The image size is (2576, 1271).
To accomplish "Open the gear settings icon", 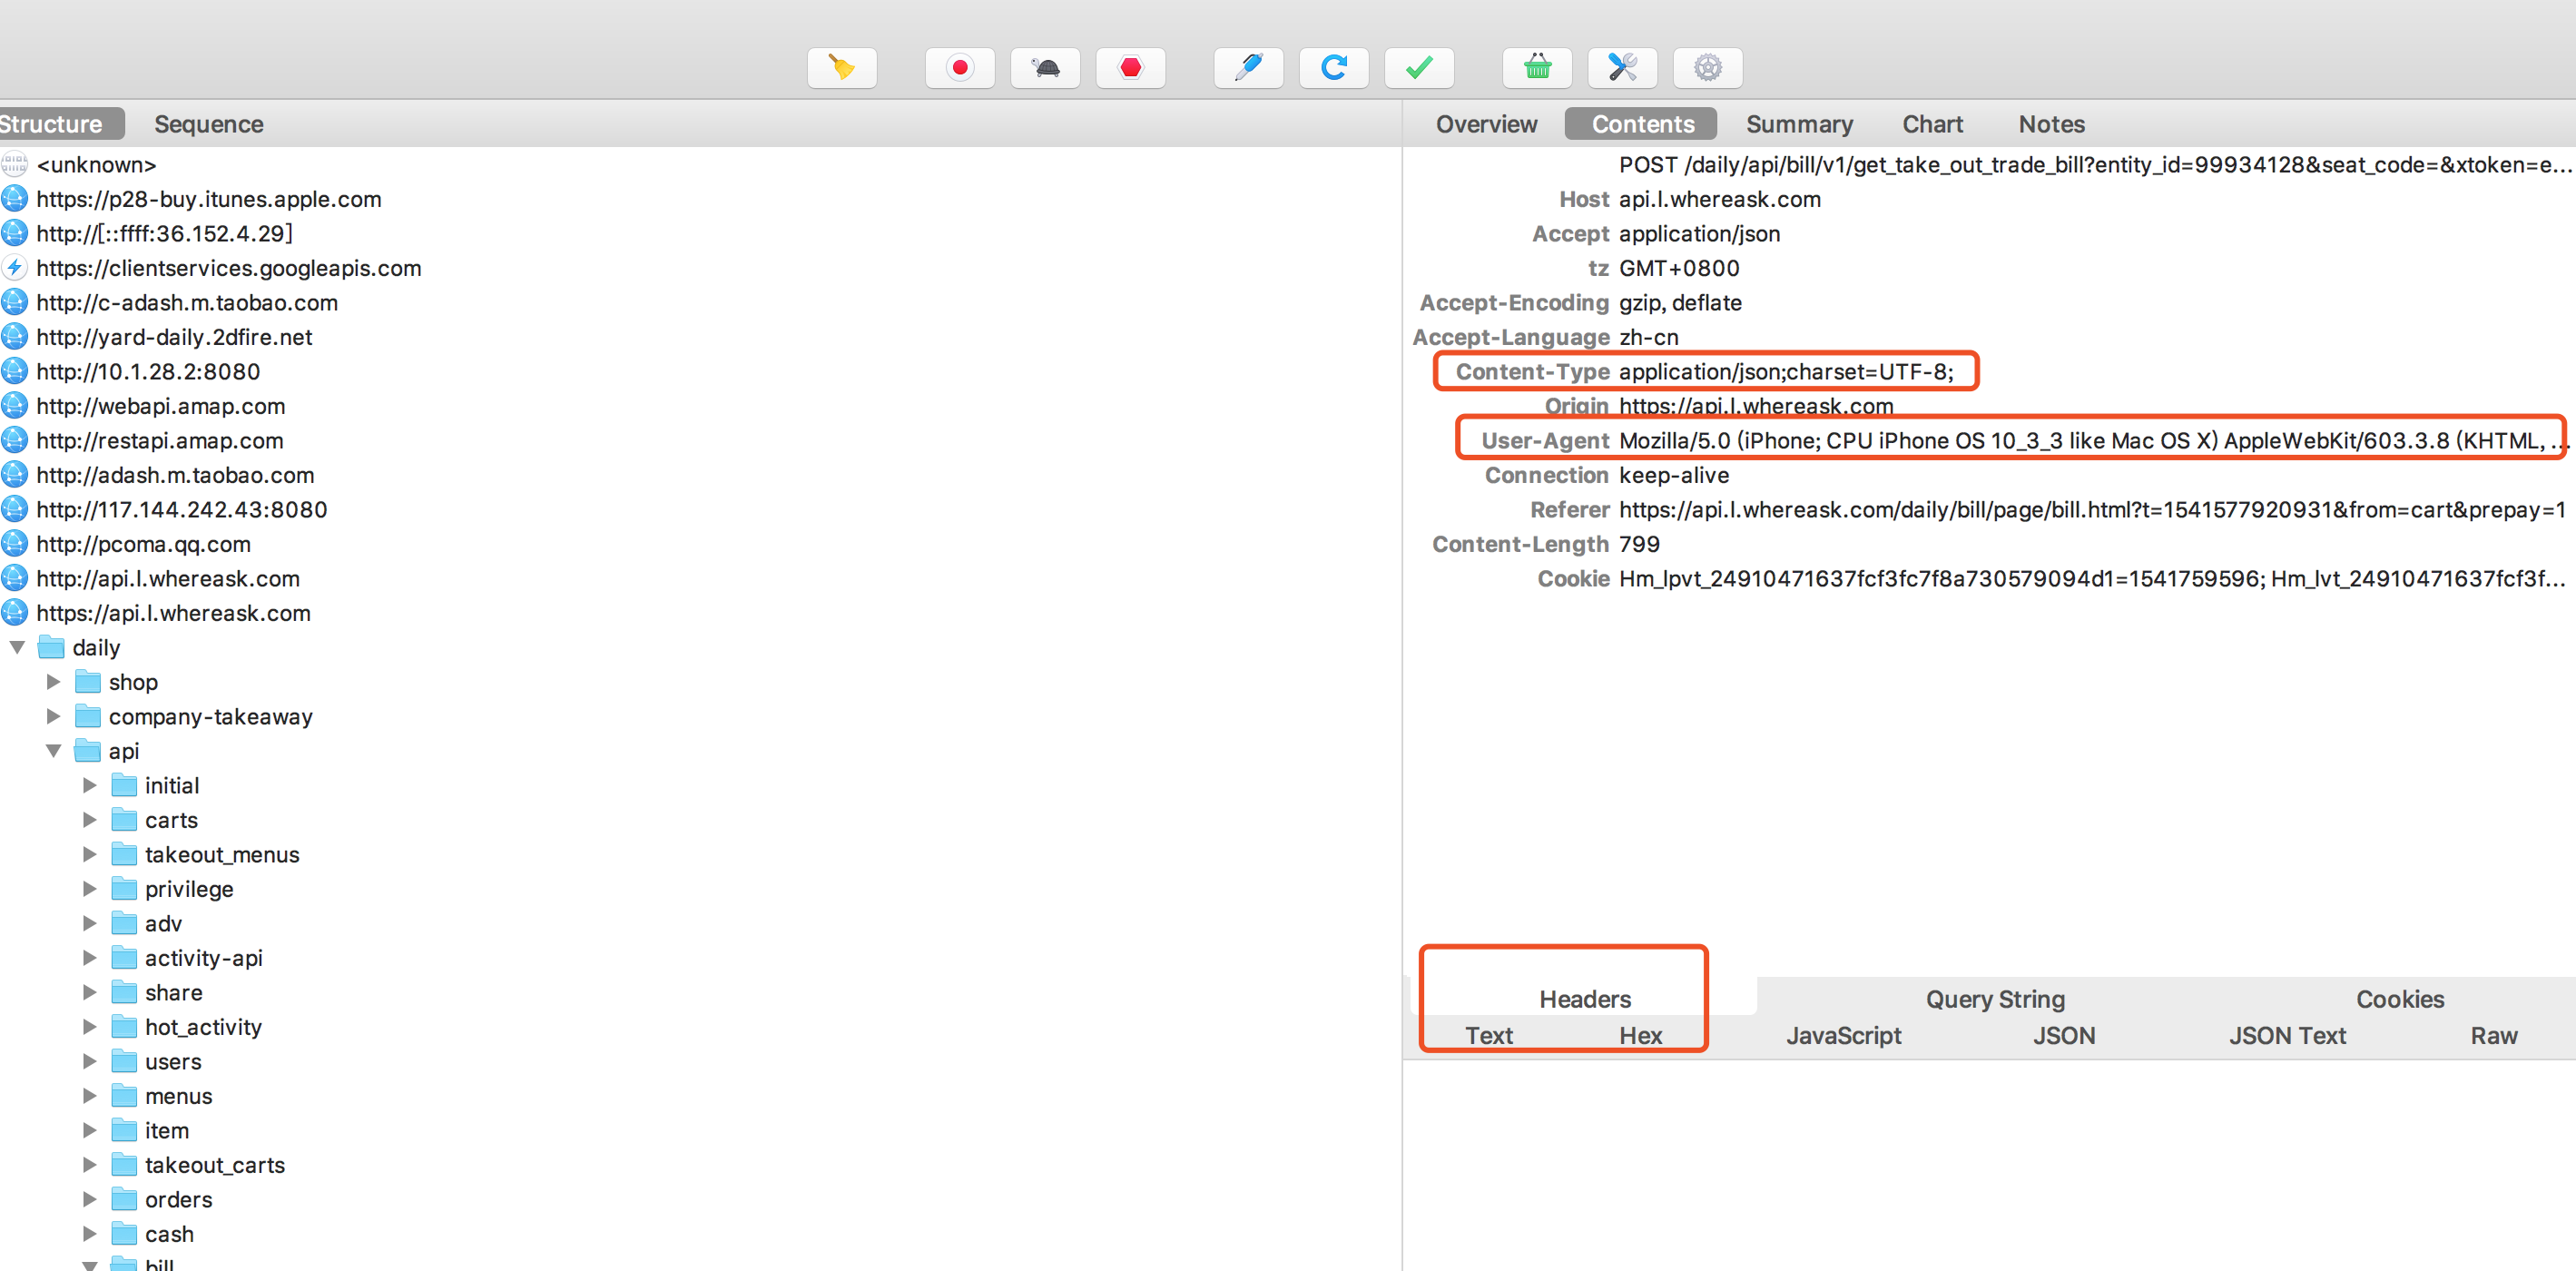I will click(1707, 68).
